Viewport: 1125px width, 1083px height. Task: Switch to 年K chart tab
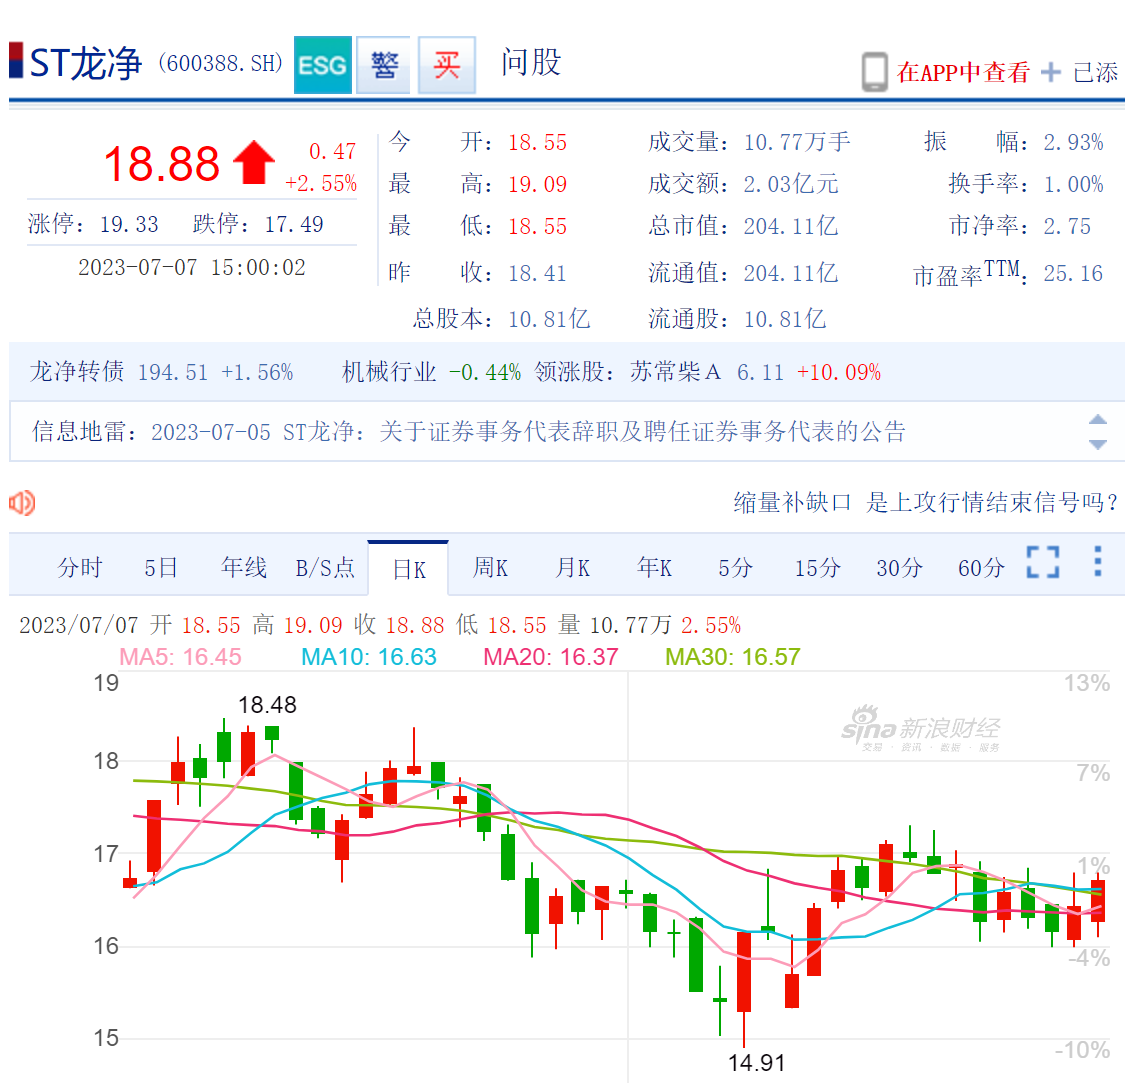click(654, 568)
